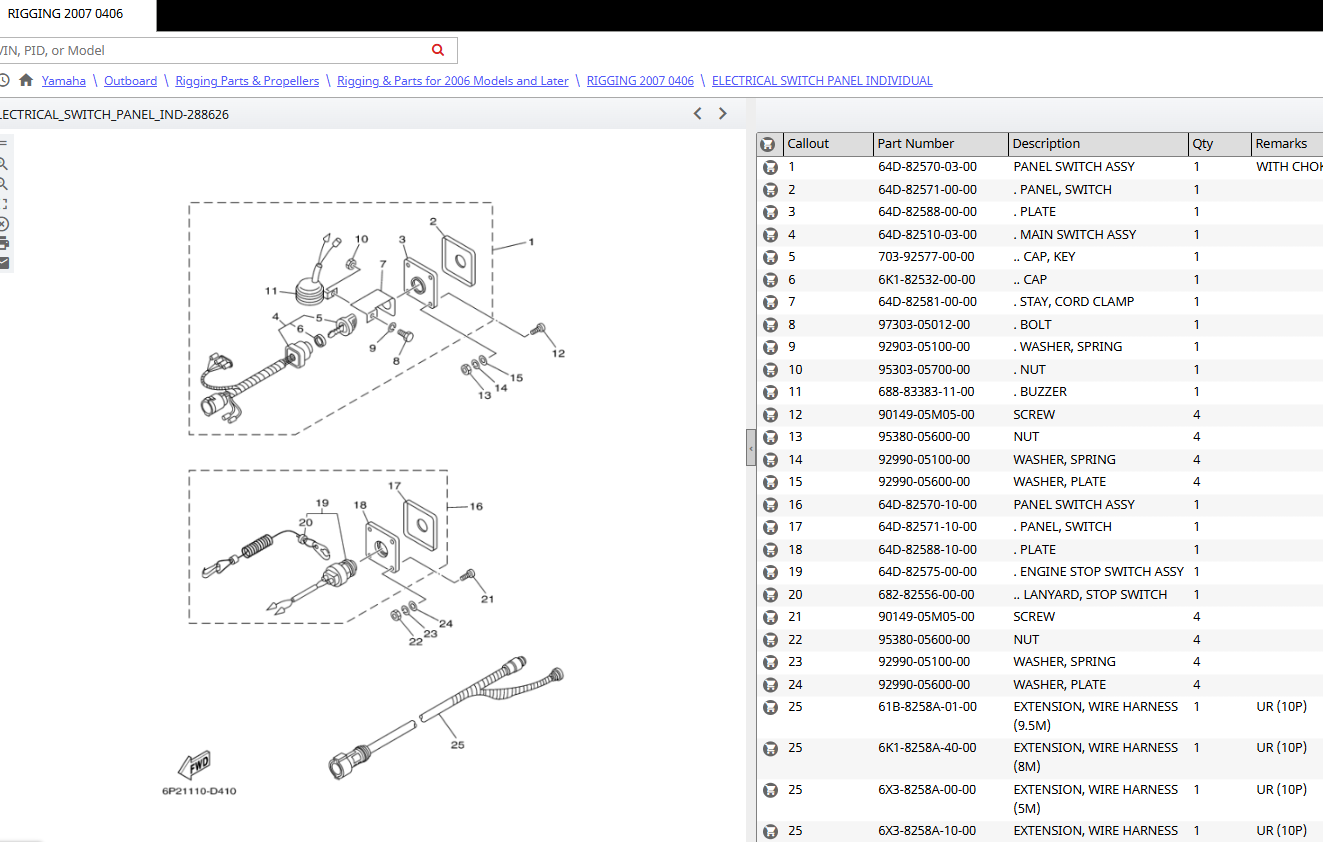Add callout 12 SCREW to cart
The image size is (1323, 842).
pyautogui.click(x=770, y=415)
